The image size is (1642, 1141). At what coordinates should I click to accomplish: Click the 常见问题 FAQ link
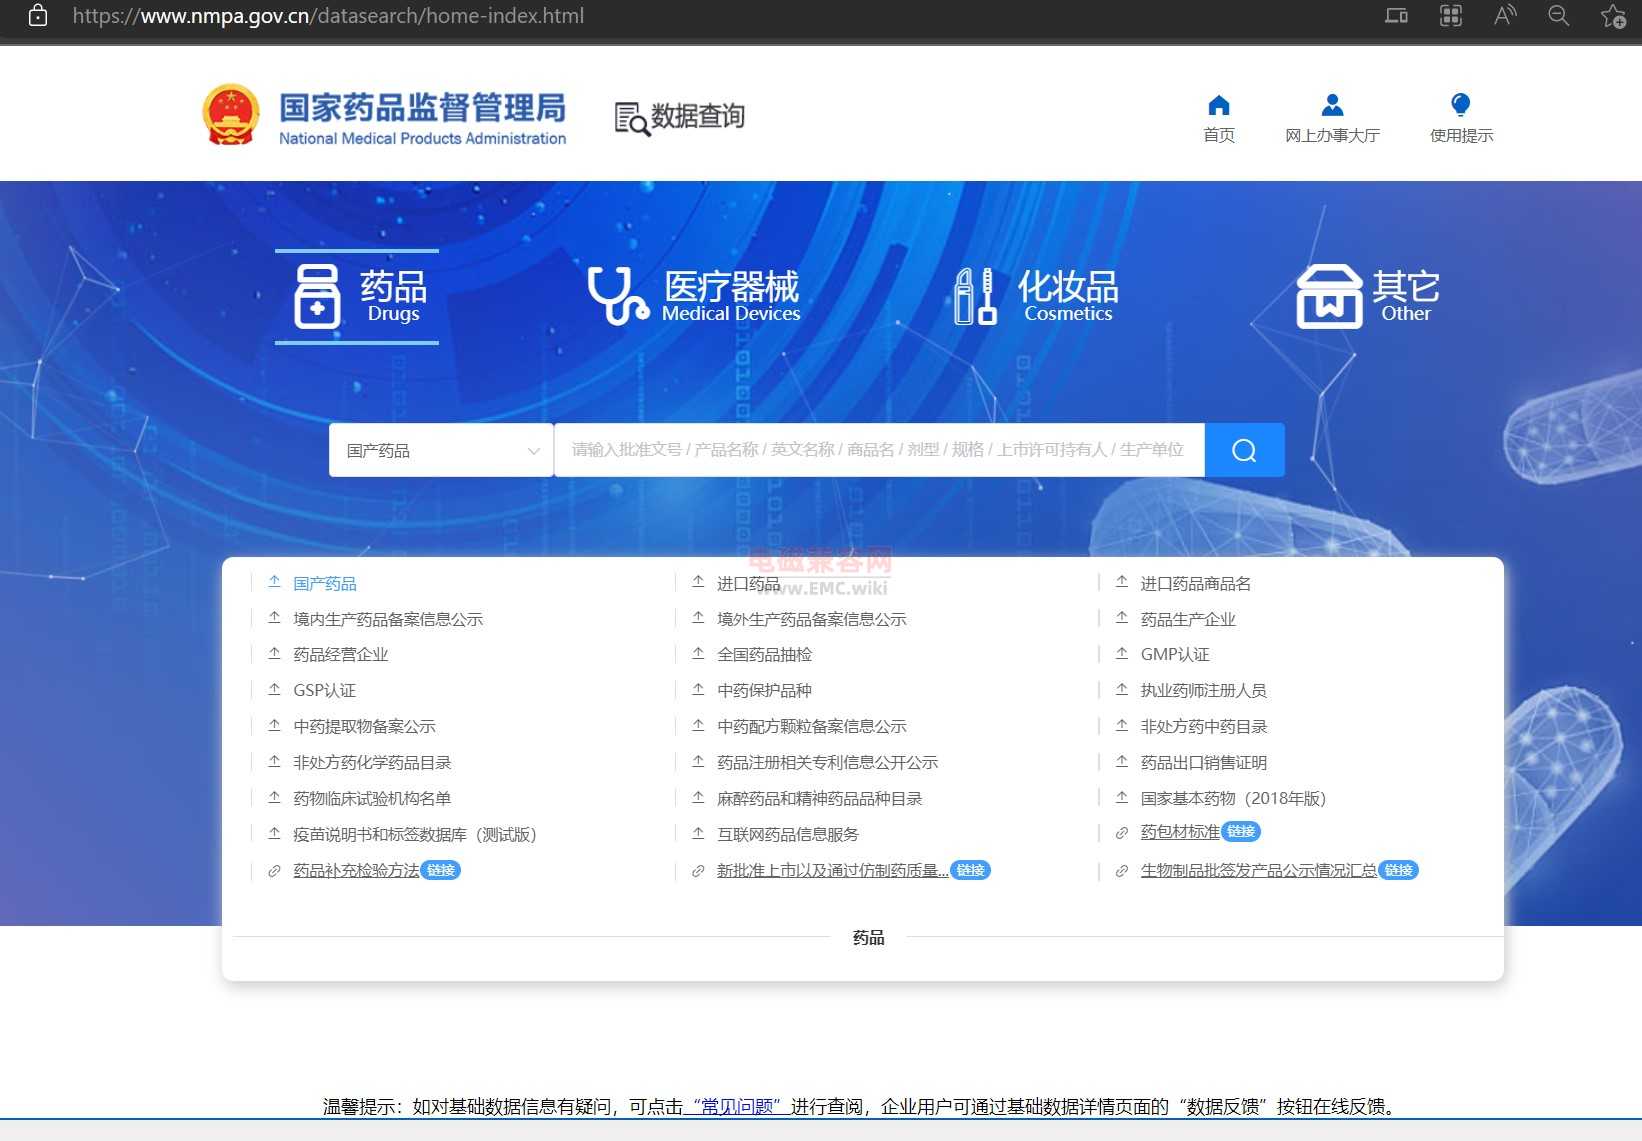coord(737,1106)
